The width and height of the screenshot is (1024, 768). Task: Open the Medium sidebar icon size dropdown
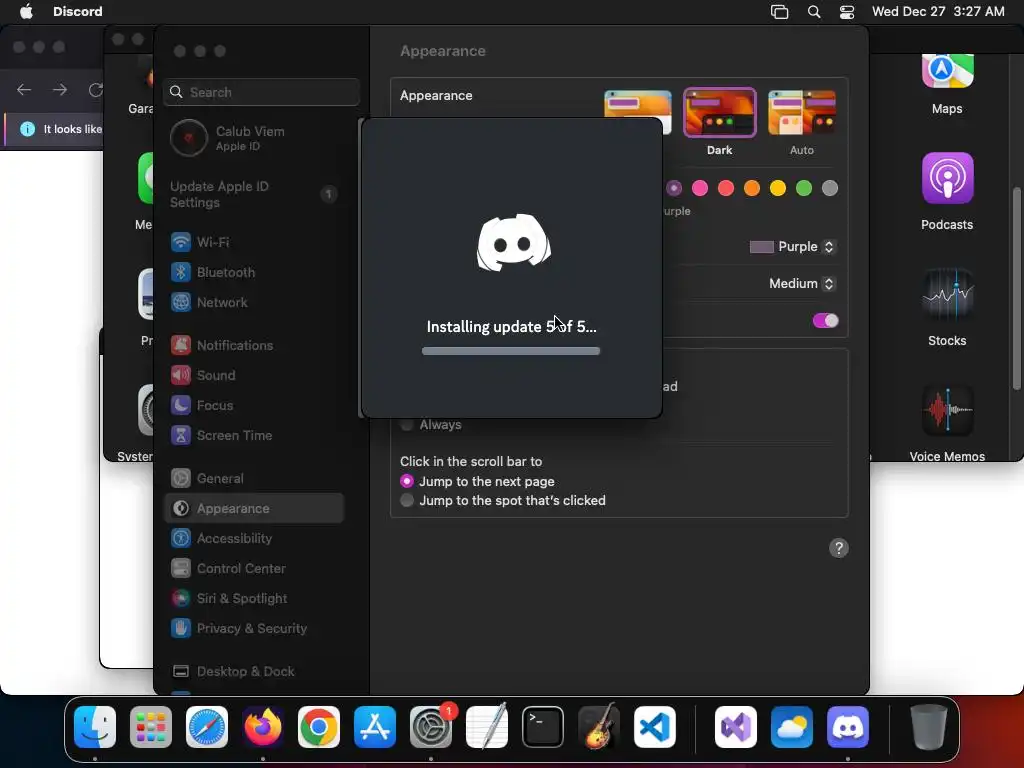click(x=802, y=283)
